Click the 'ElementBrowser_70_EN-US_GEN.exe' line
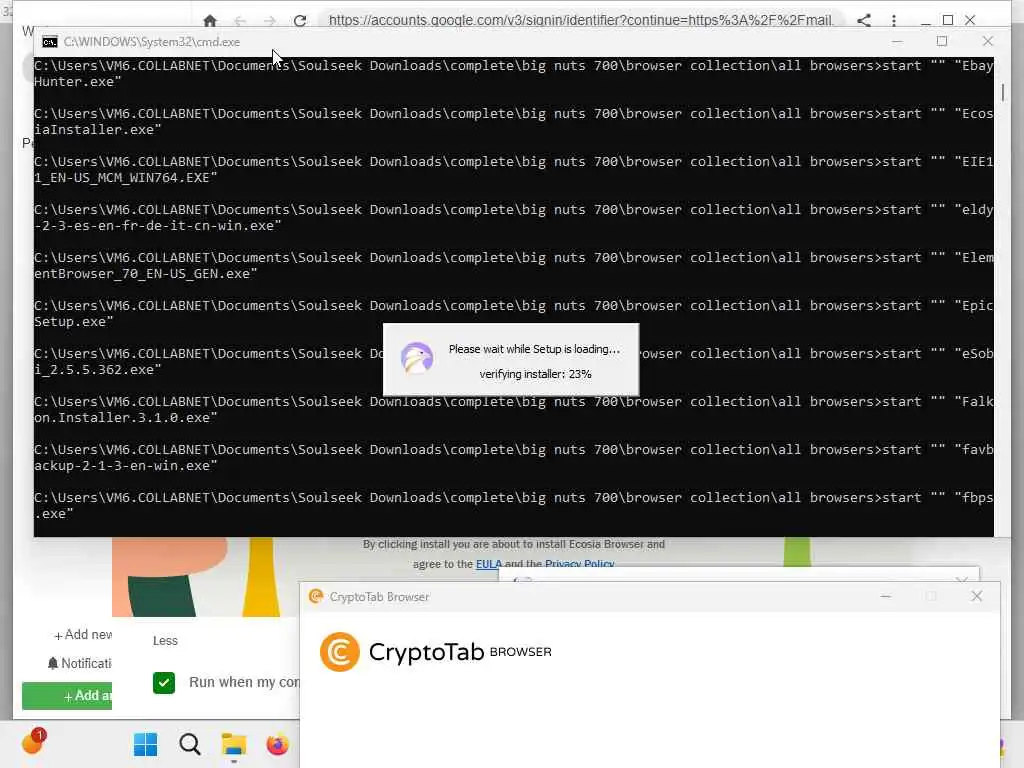 pos(514,265)
